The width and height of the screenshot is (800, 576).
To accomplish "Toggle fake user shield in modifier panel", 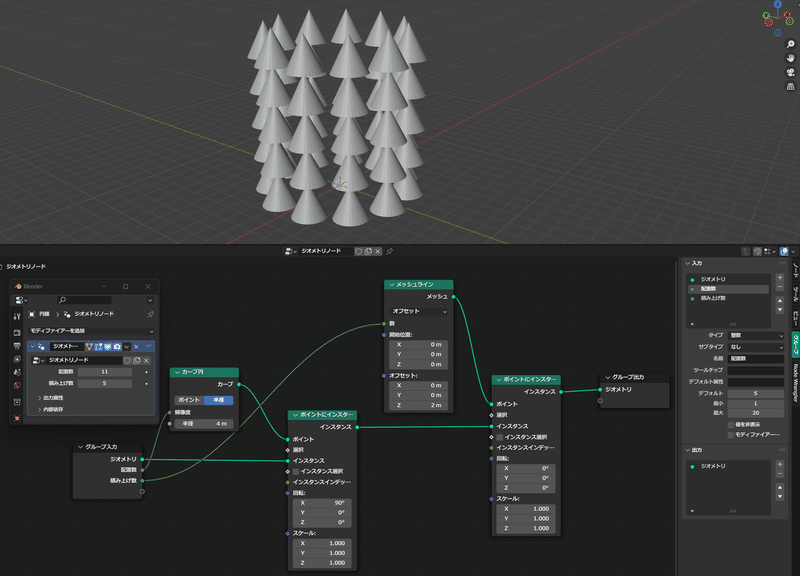I will (x=127, y=360).
